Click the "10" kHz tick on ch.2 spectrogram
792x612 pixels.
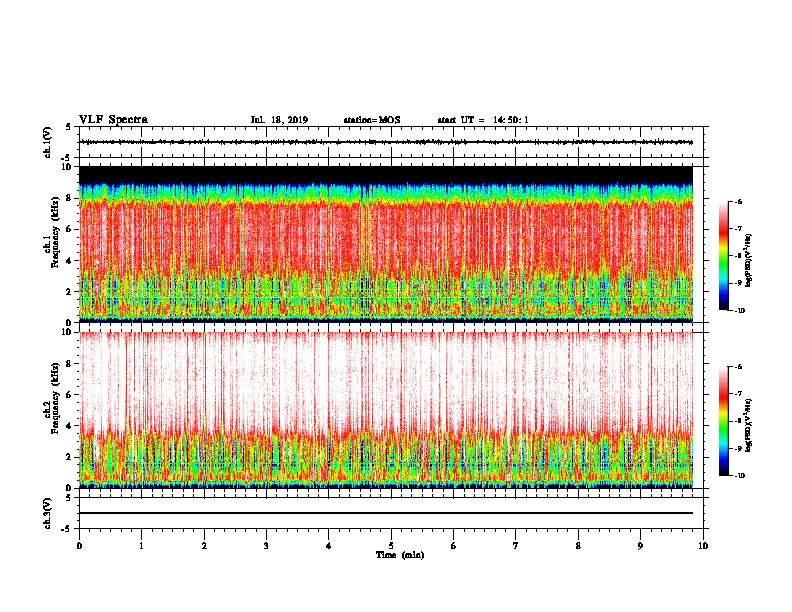point(68,332)
